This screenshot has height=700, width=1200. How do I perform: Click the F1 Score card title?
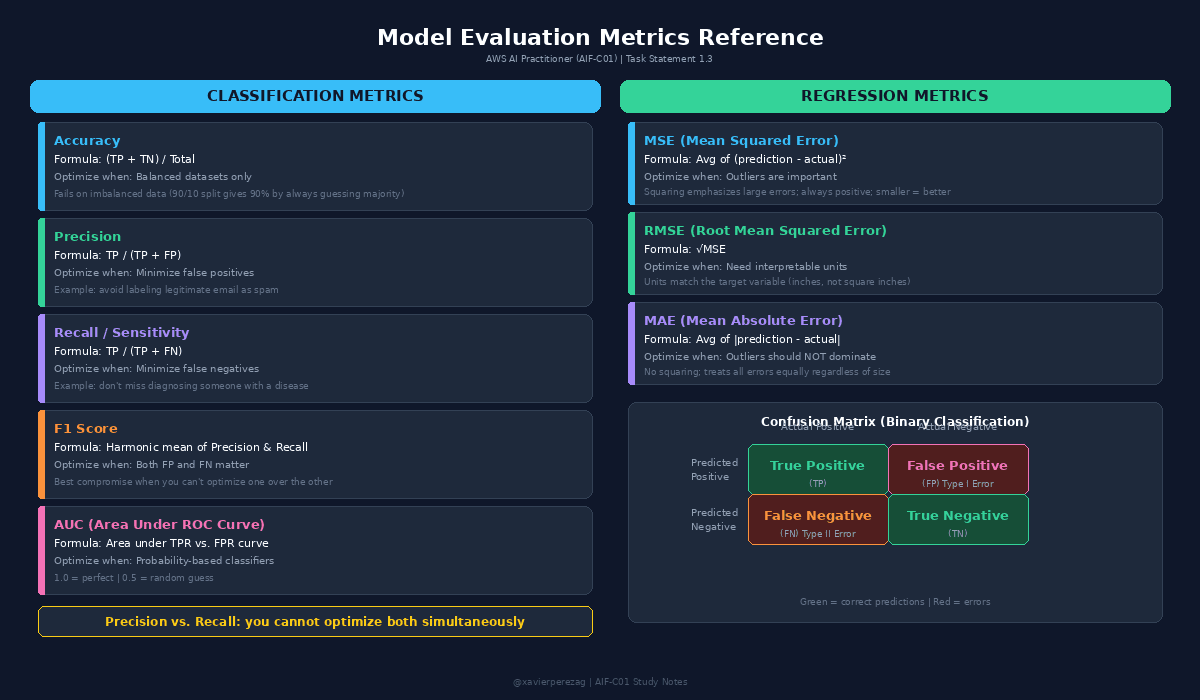pos(86,429)
